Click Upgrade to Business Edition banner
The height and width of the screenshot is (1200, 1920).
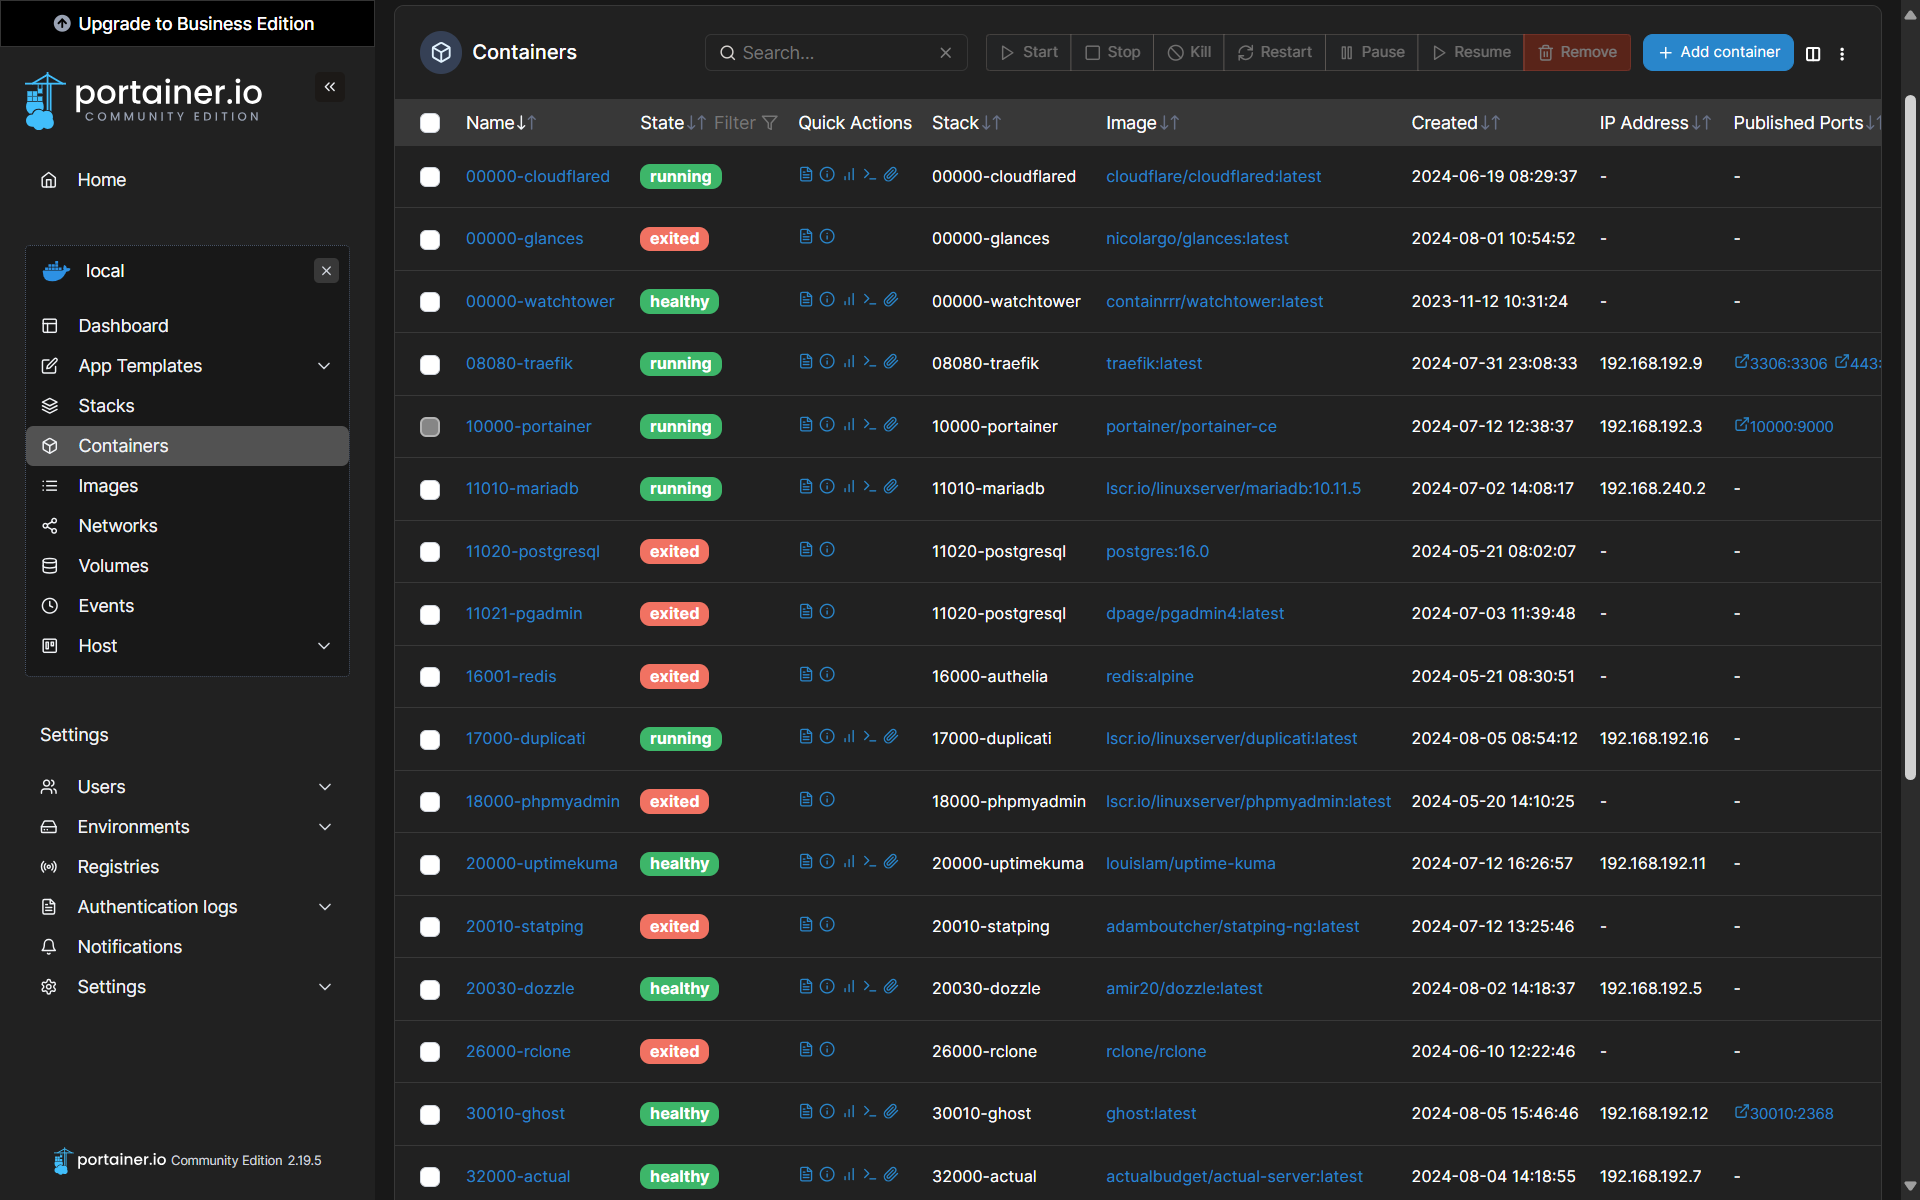[x=187, y=23]
